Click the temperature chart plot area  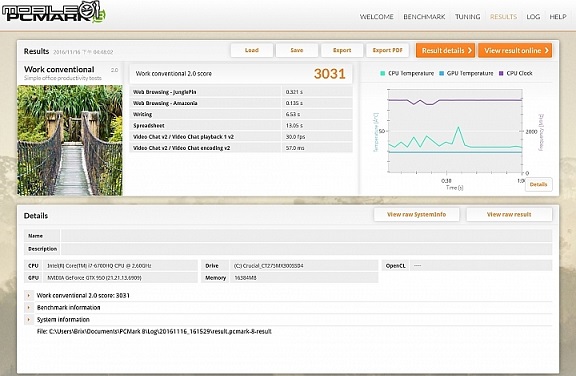[x=455, y=131]
